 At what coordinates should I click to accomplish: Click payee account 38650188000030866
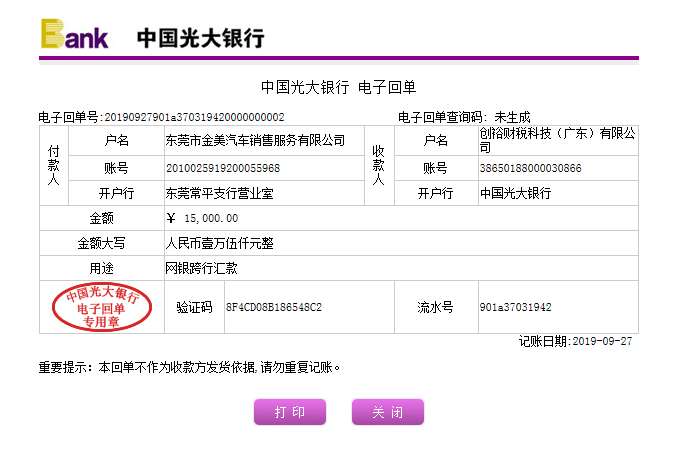click(x=531, y=168)
